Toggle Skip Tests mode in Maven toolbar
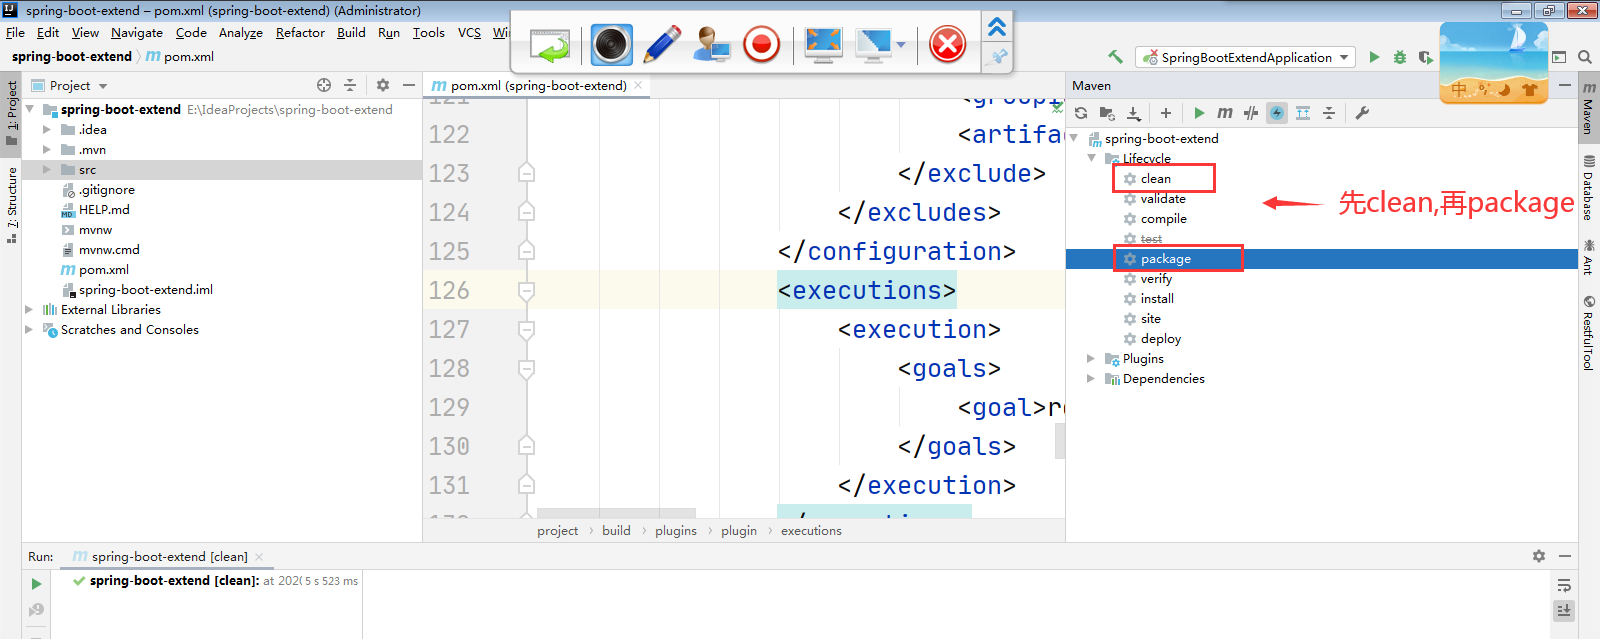 tap(1250, 113)
